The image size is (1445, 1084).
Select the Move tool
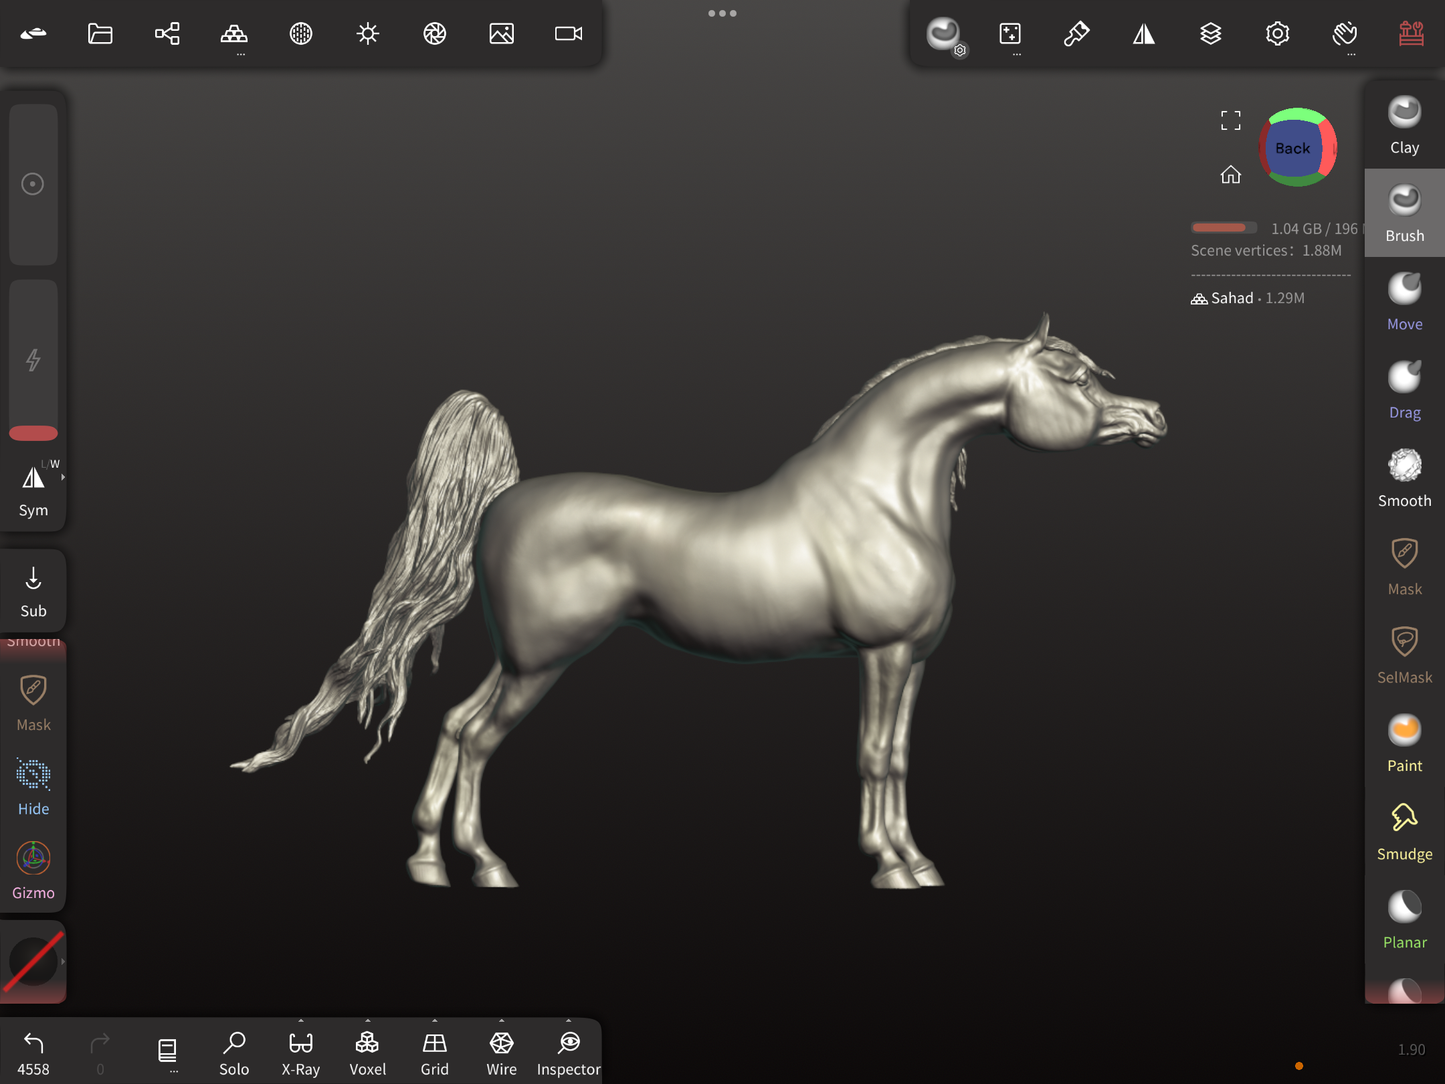[1404, 301]
